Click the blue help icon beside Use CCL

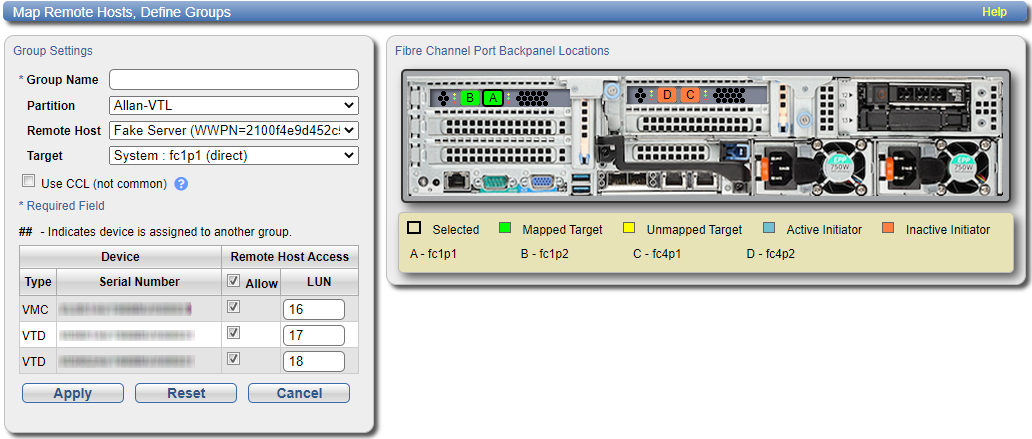pos(181,184)
